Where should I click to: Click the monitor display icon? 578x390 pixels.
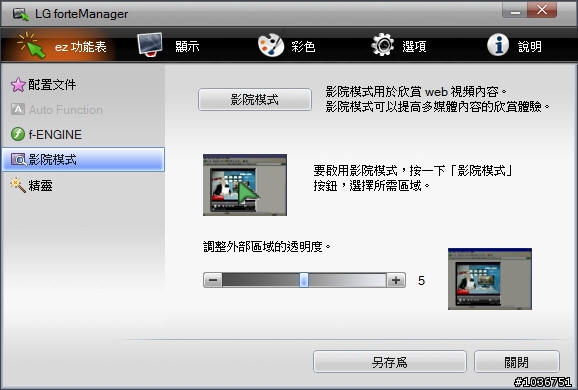click(x=150, y=45)
